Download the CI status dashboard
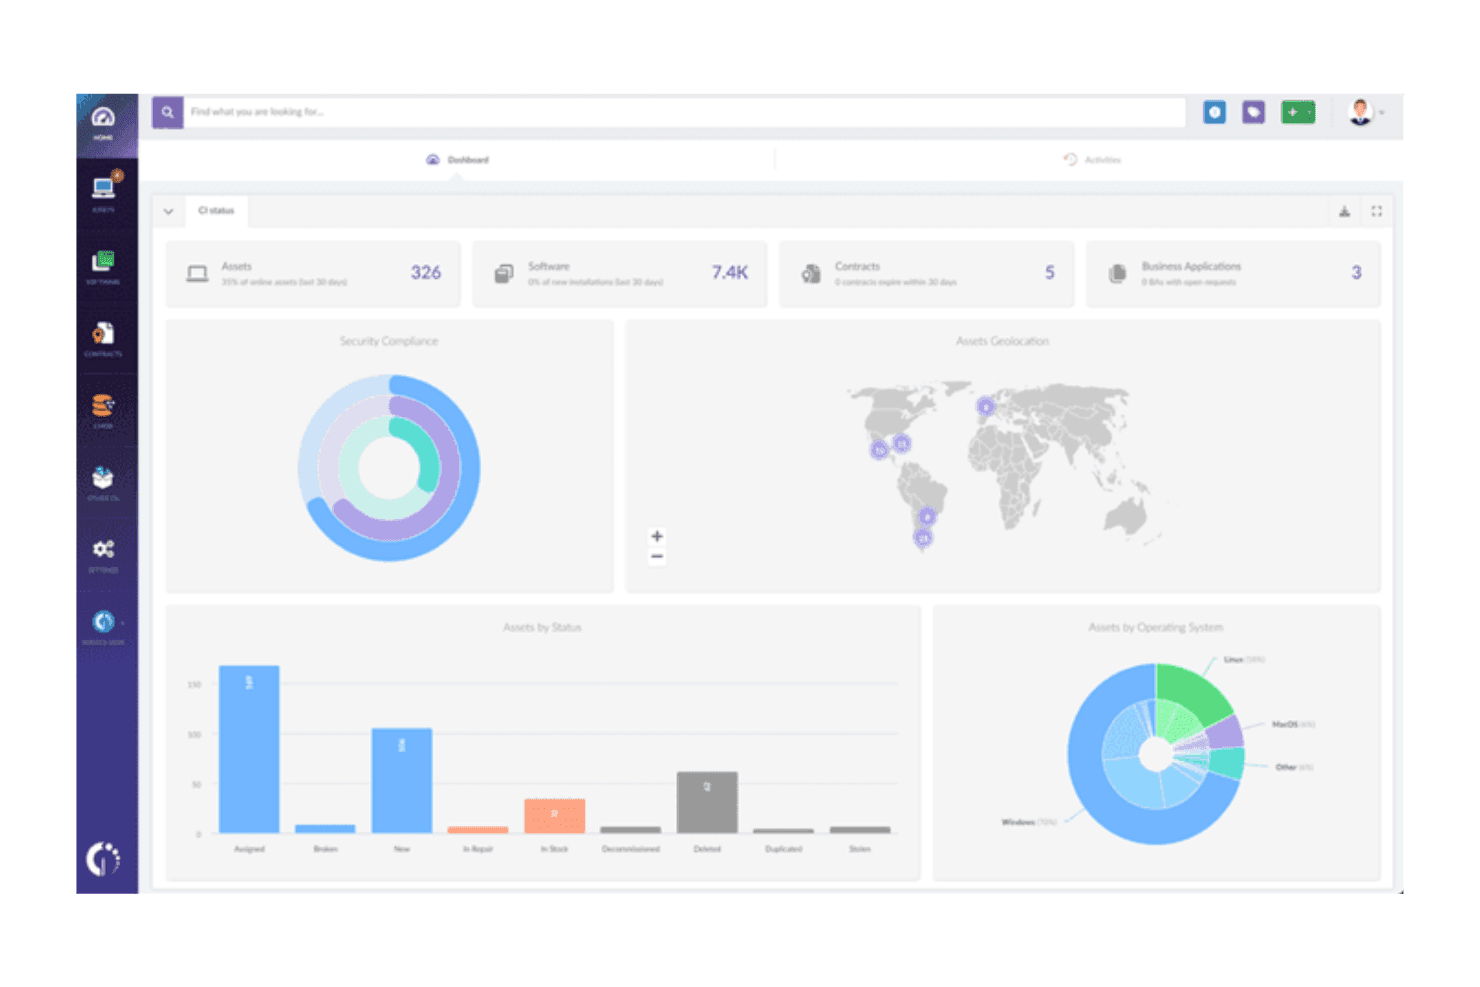 tap(1344, 211)
